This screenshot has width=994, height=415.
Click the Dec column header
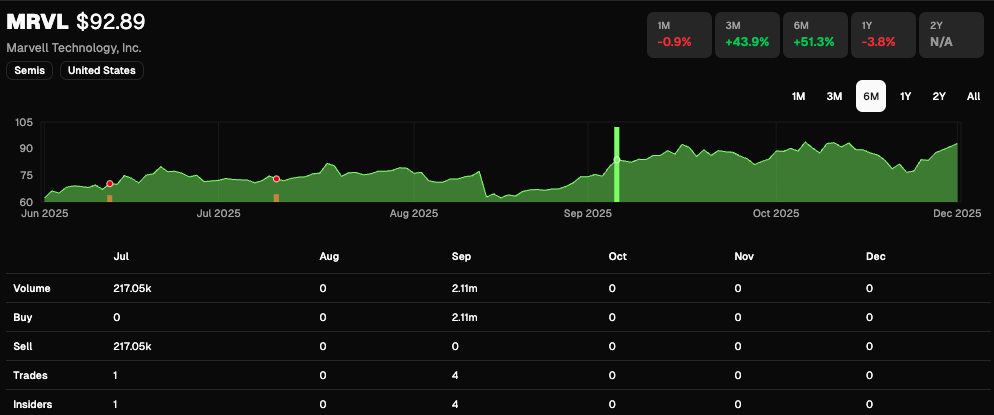point(875,257)
